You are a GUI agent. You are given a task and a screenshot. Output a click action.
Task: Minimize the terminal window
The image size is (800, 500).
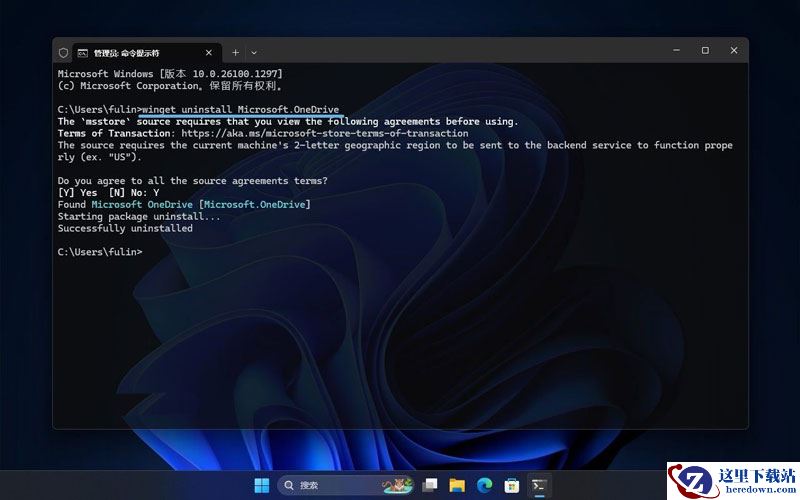pos(677,50)
